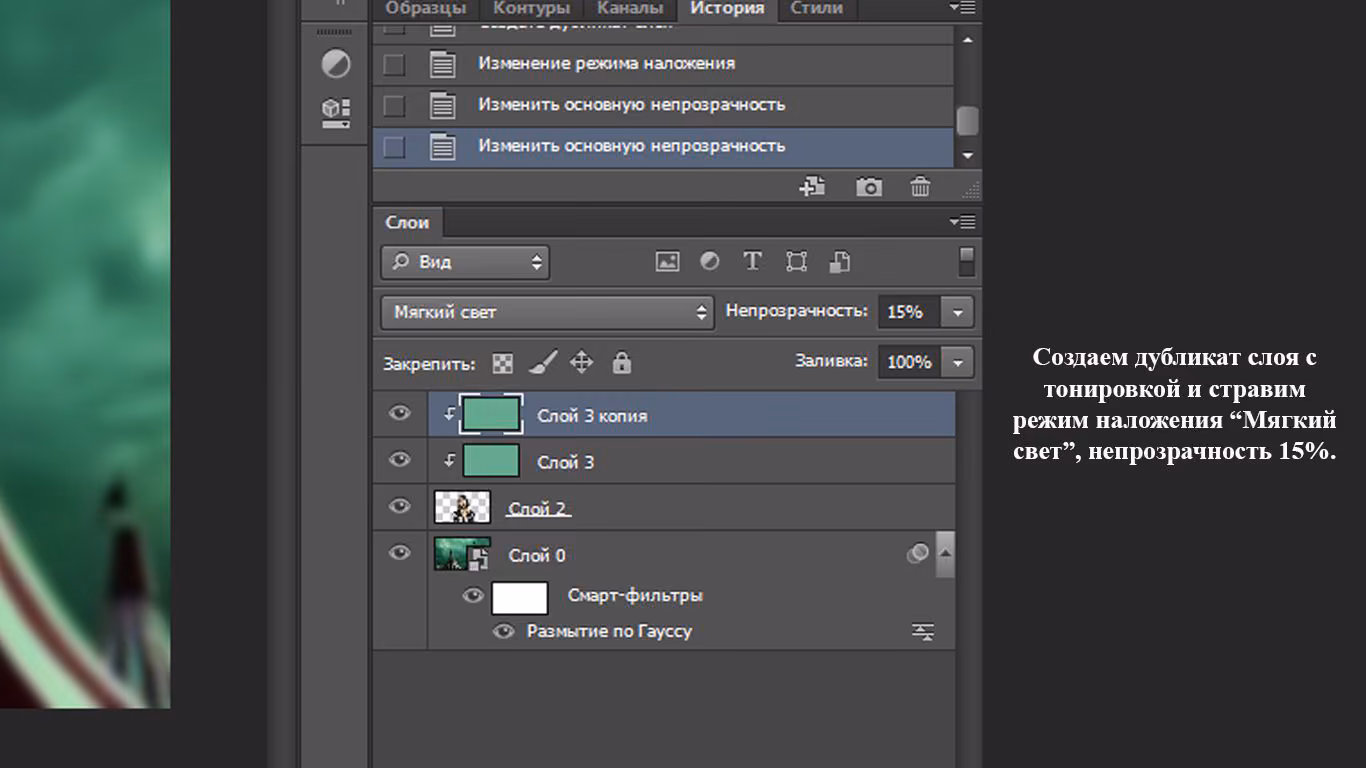The height and width of the screenshot is (768, 1366).
Task: Select layer name Слой 3 копия
Action: pyautogui.click(x=592, y=416)
